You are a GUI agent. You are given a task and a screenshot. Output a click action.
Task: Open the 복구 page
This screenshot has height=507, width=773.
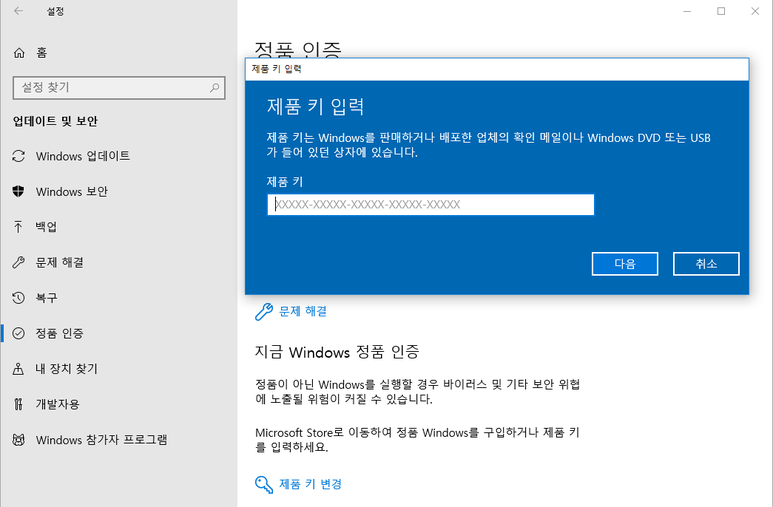46,298
